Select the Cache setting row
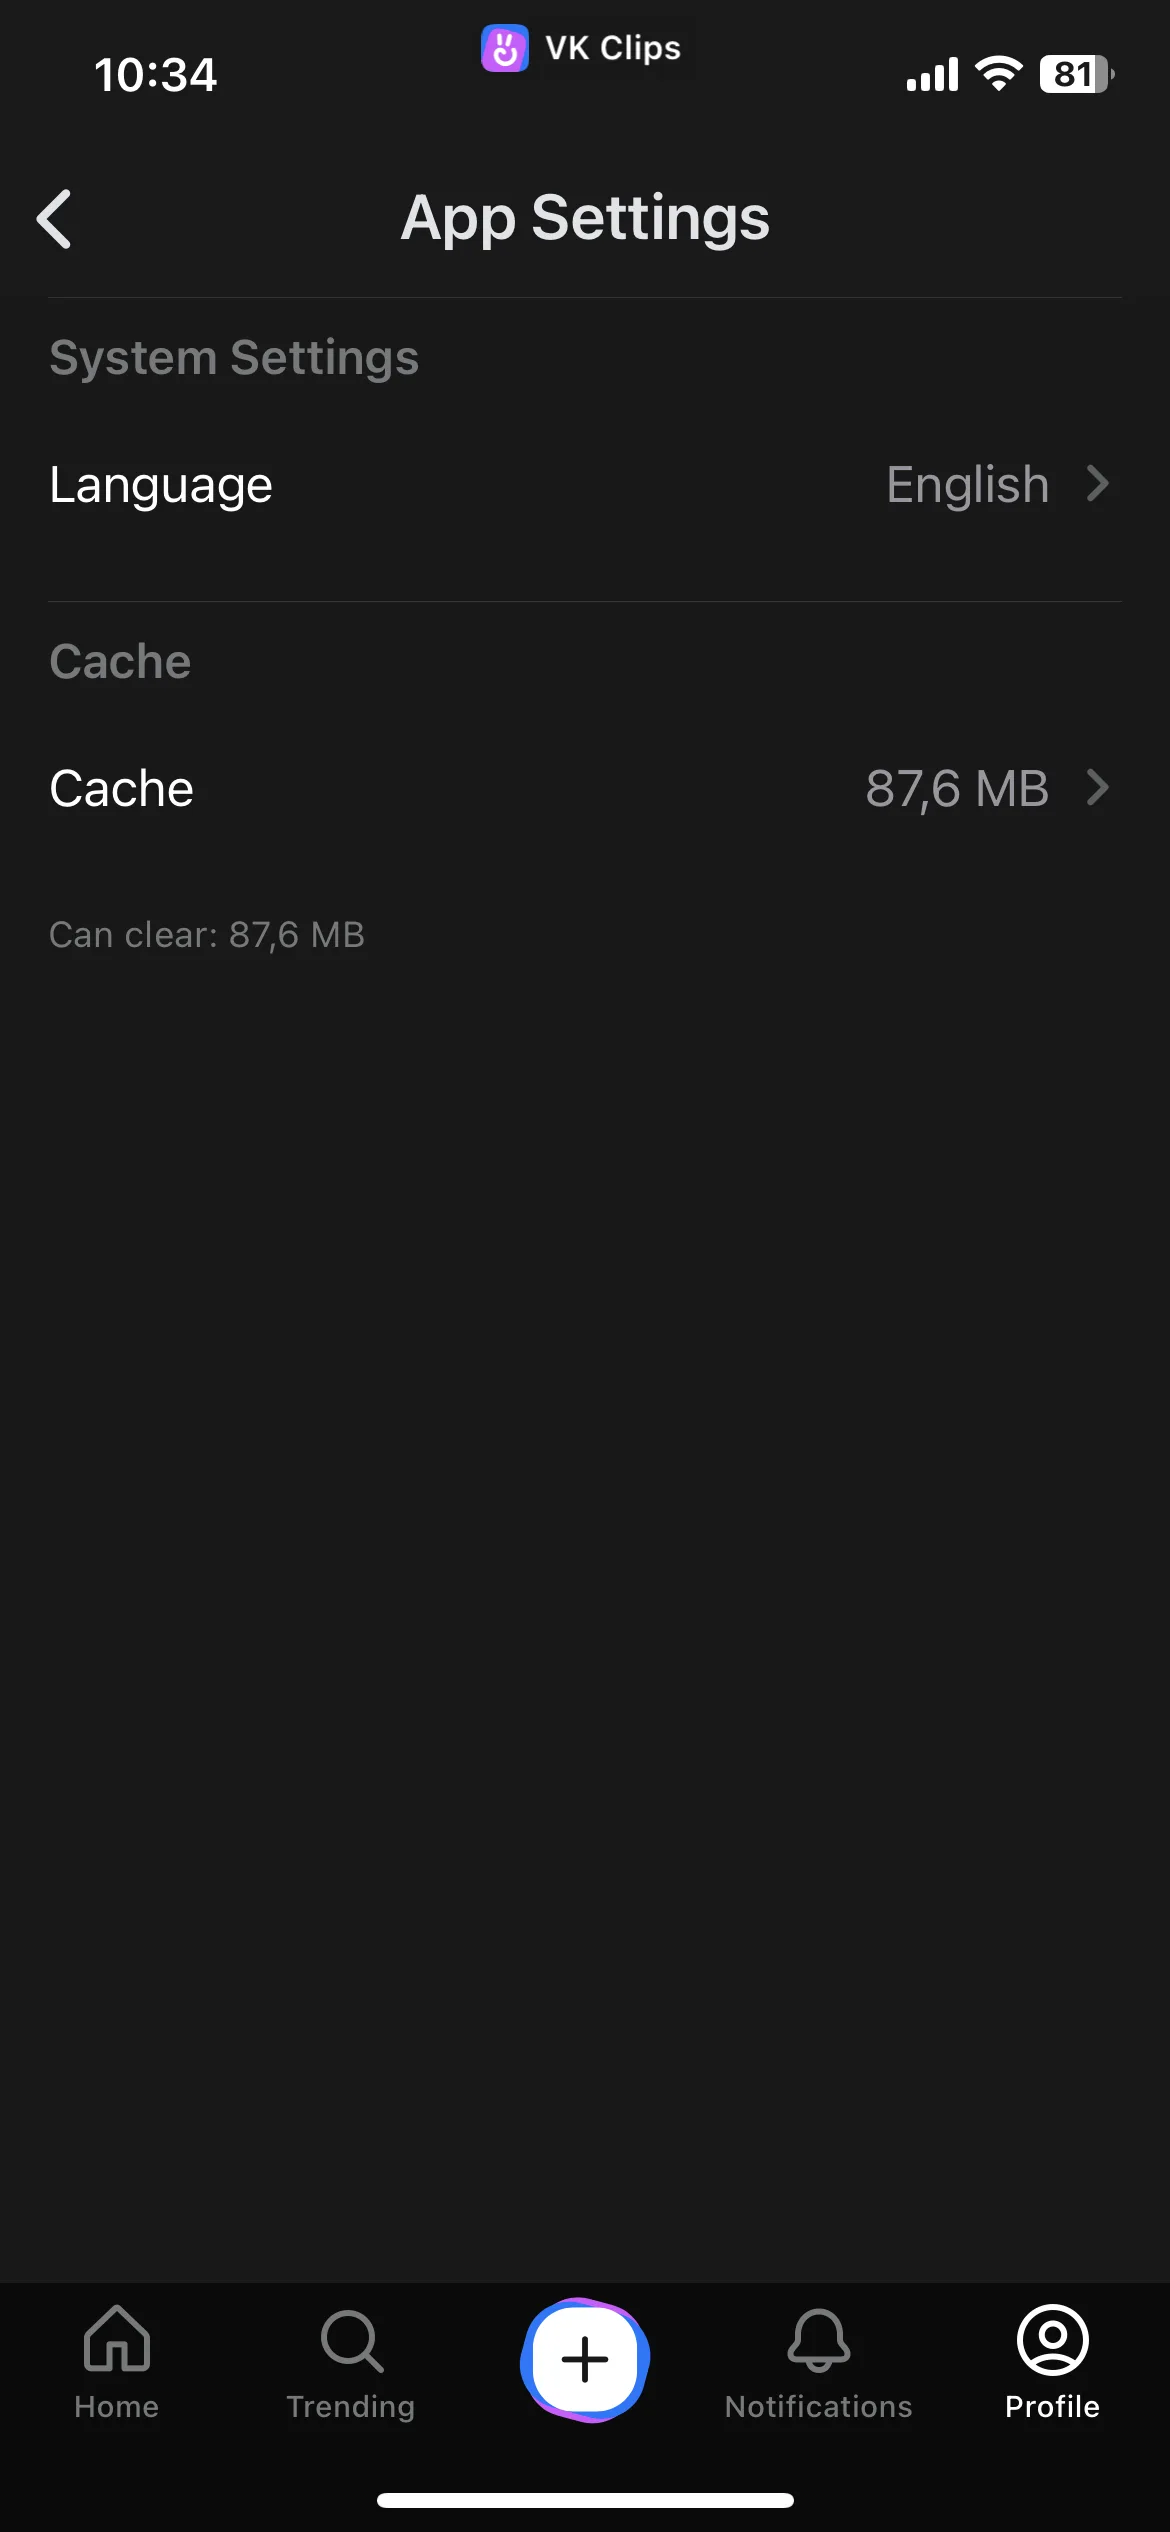 point(585,788)
